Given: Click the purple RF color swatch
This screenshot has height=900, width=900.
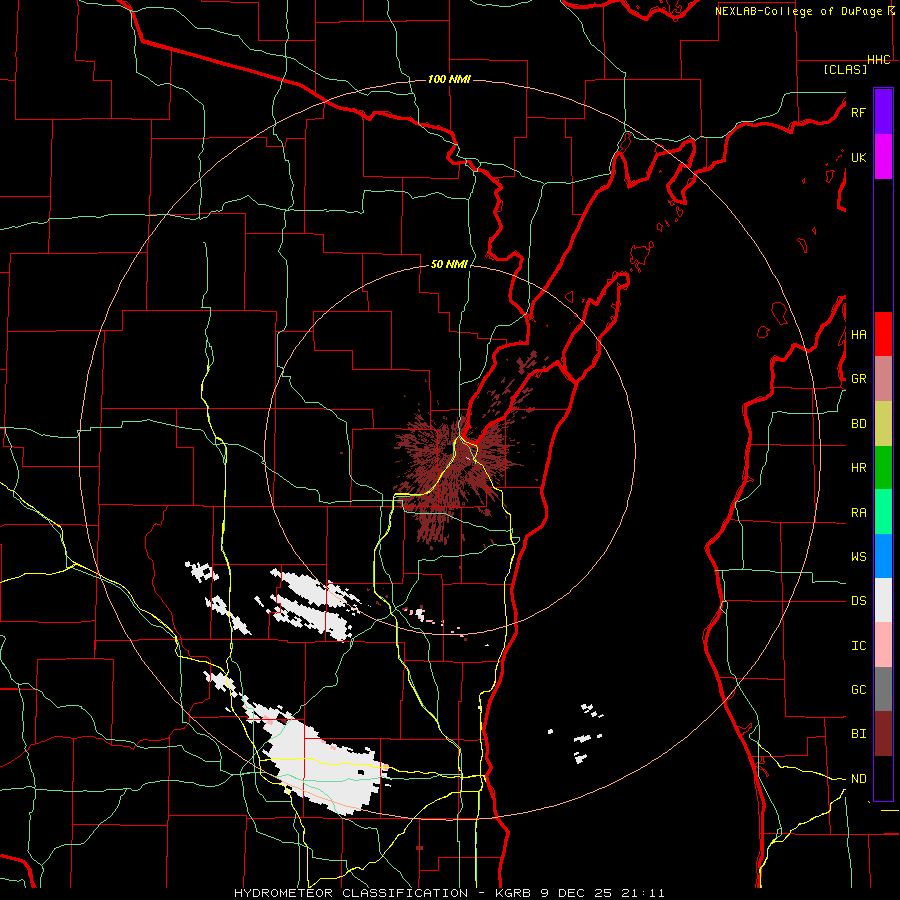Looking at the screenshot, I should tap(883, 112).
